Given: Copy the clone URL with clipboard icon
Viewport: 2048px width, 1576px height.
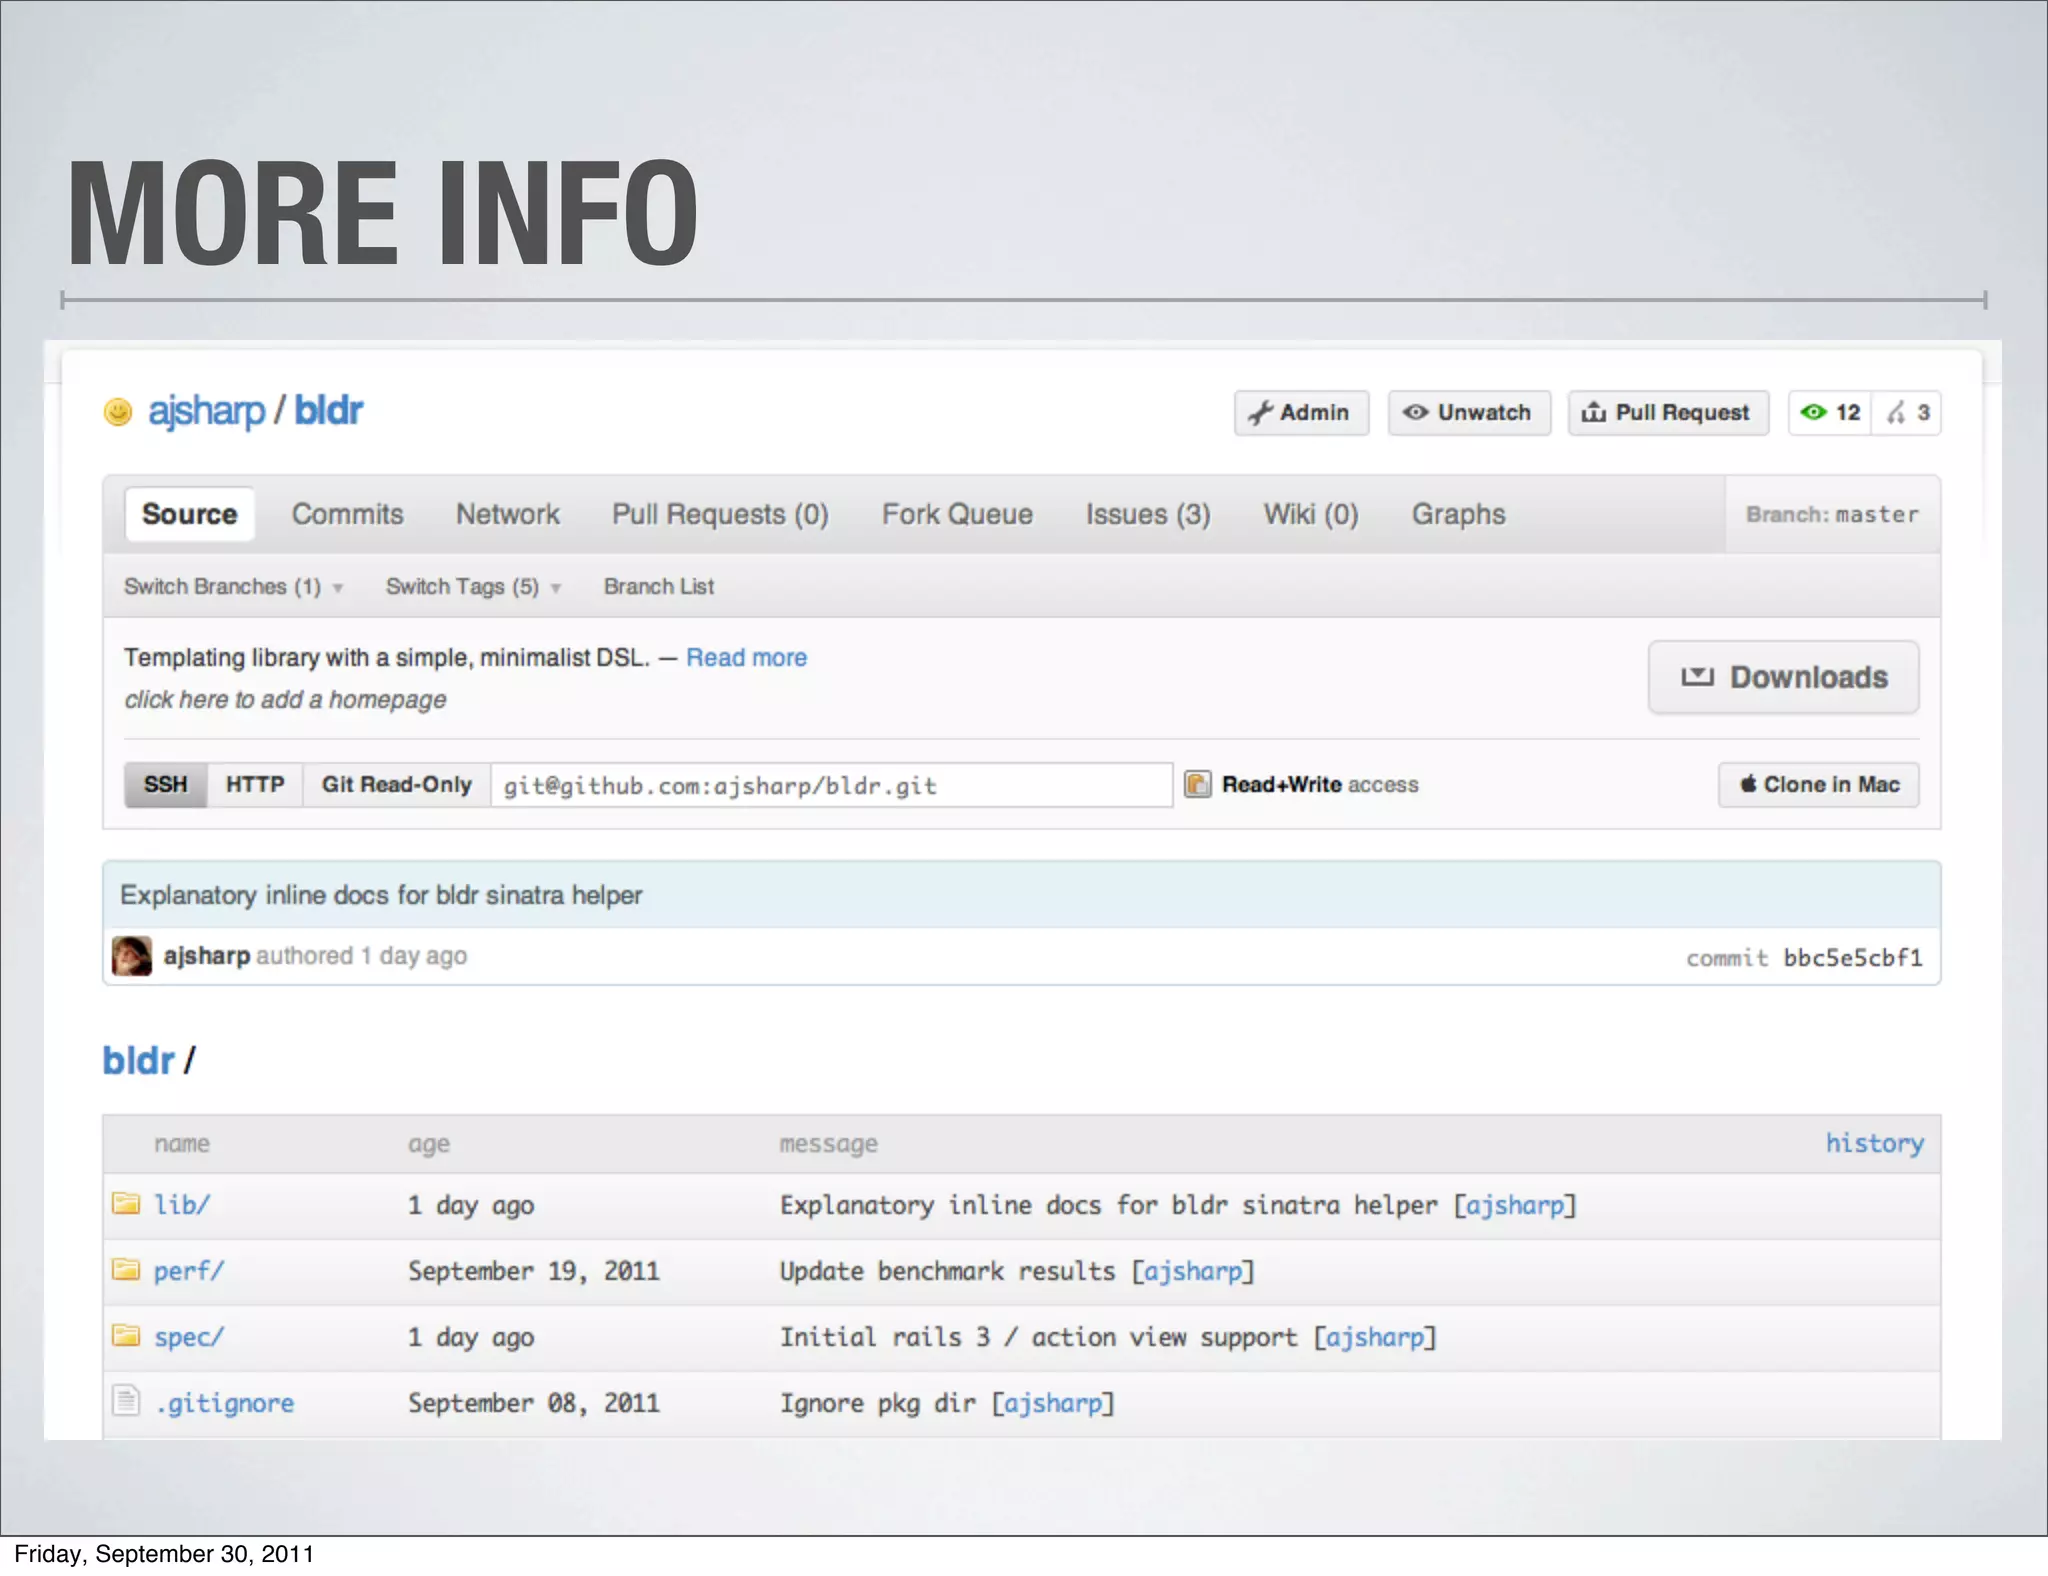Looking at the screenshot, I should coord(1197,784).
